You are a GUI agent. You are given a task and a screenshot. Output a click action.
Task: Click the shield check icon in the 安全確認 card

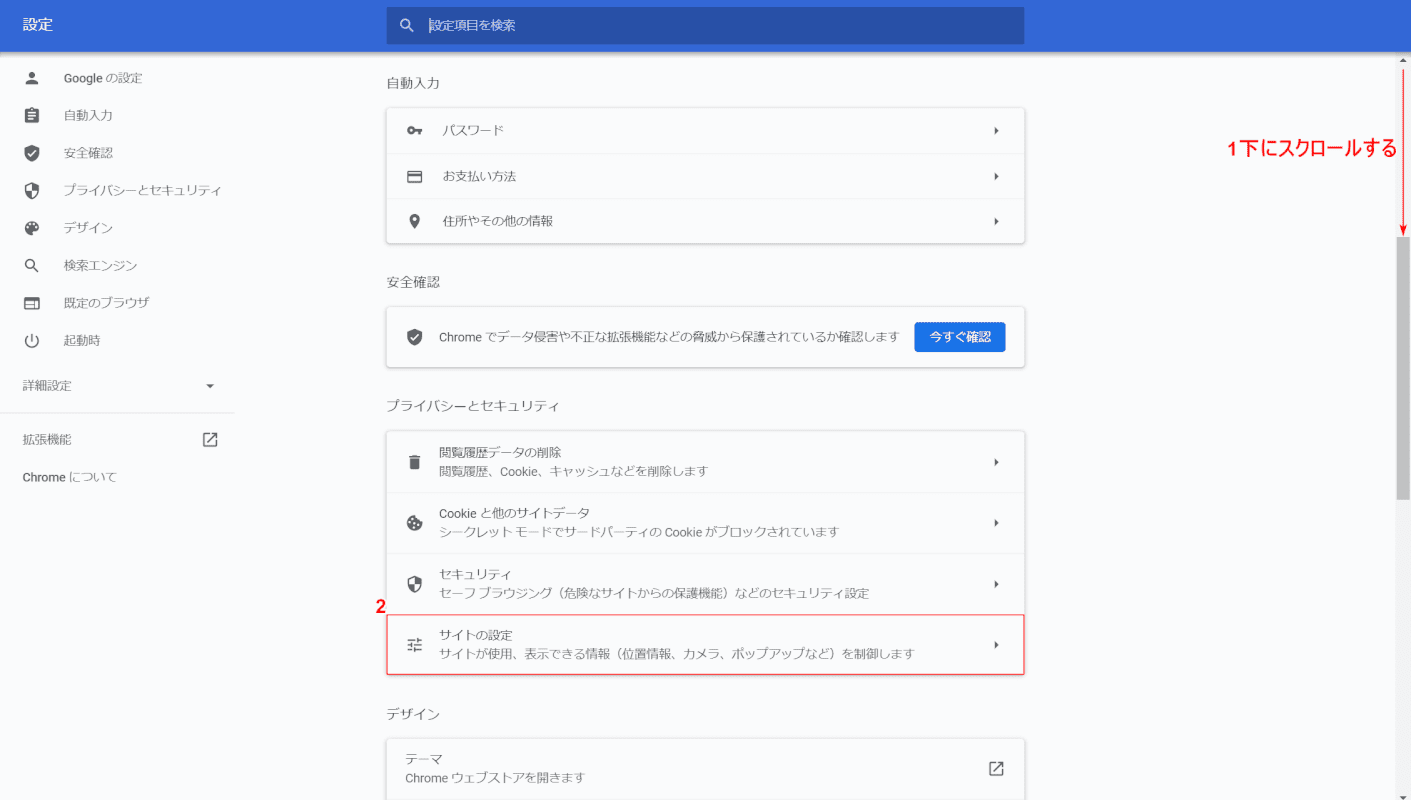click(415, 337)
